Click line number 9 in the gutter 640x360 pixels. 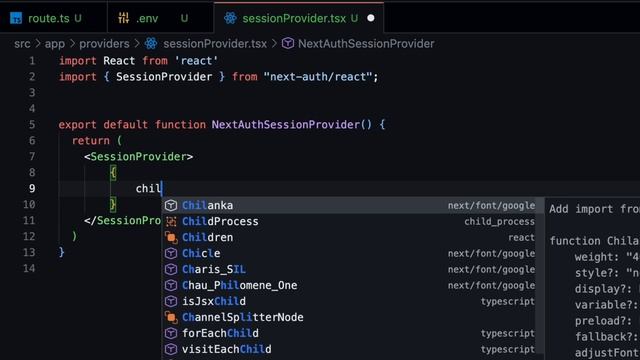coord(32,188)
